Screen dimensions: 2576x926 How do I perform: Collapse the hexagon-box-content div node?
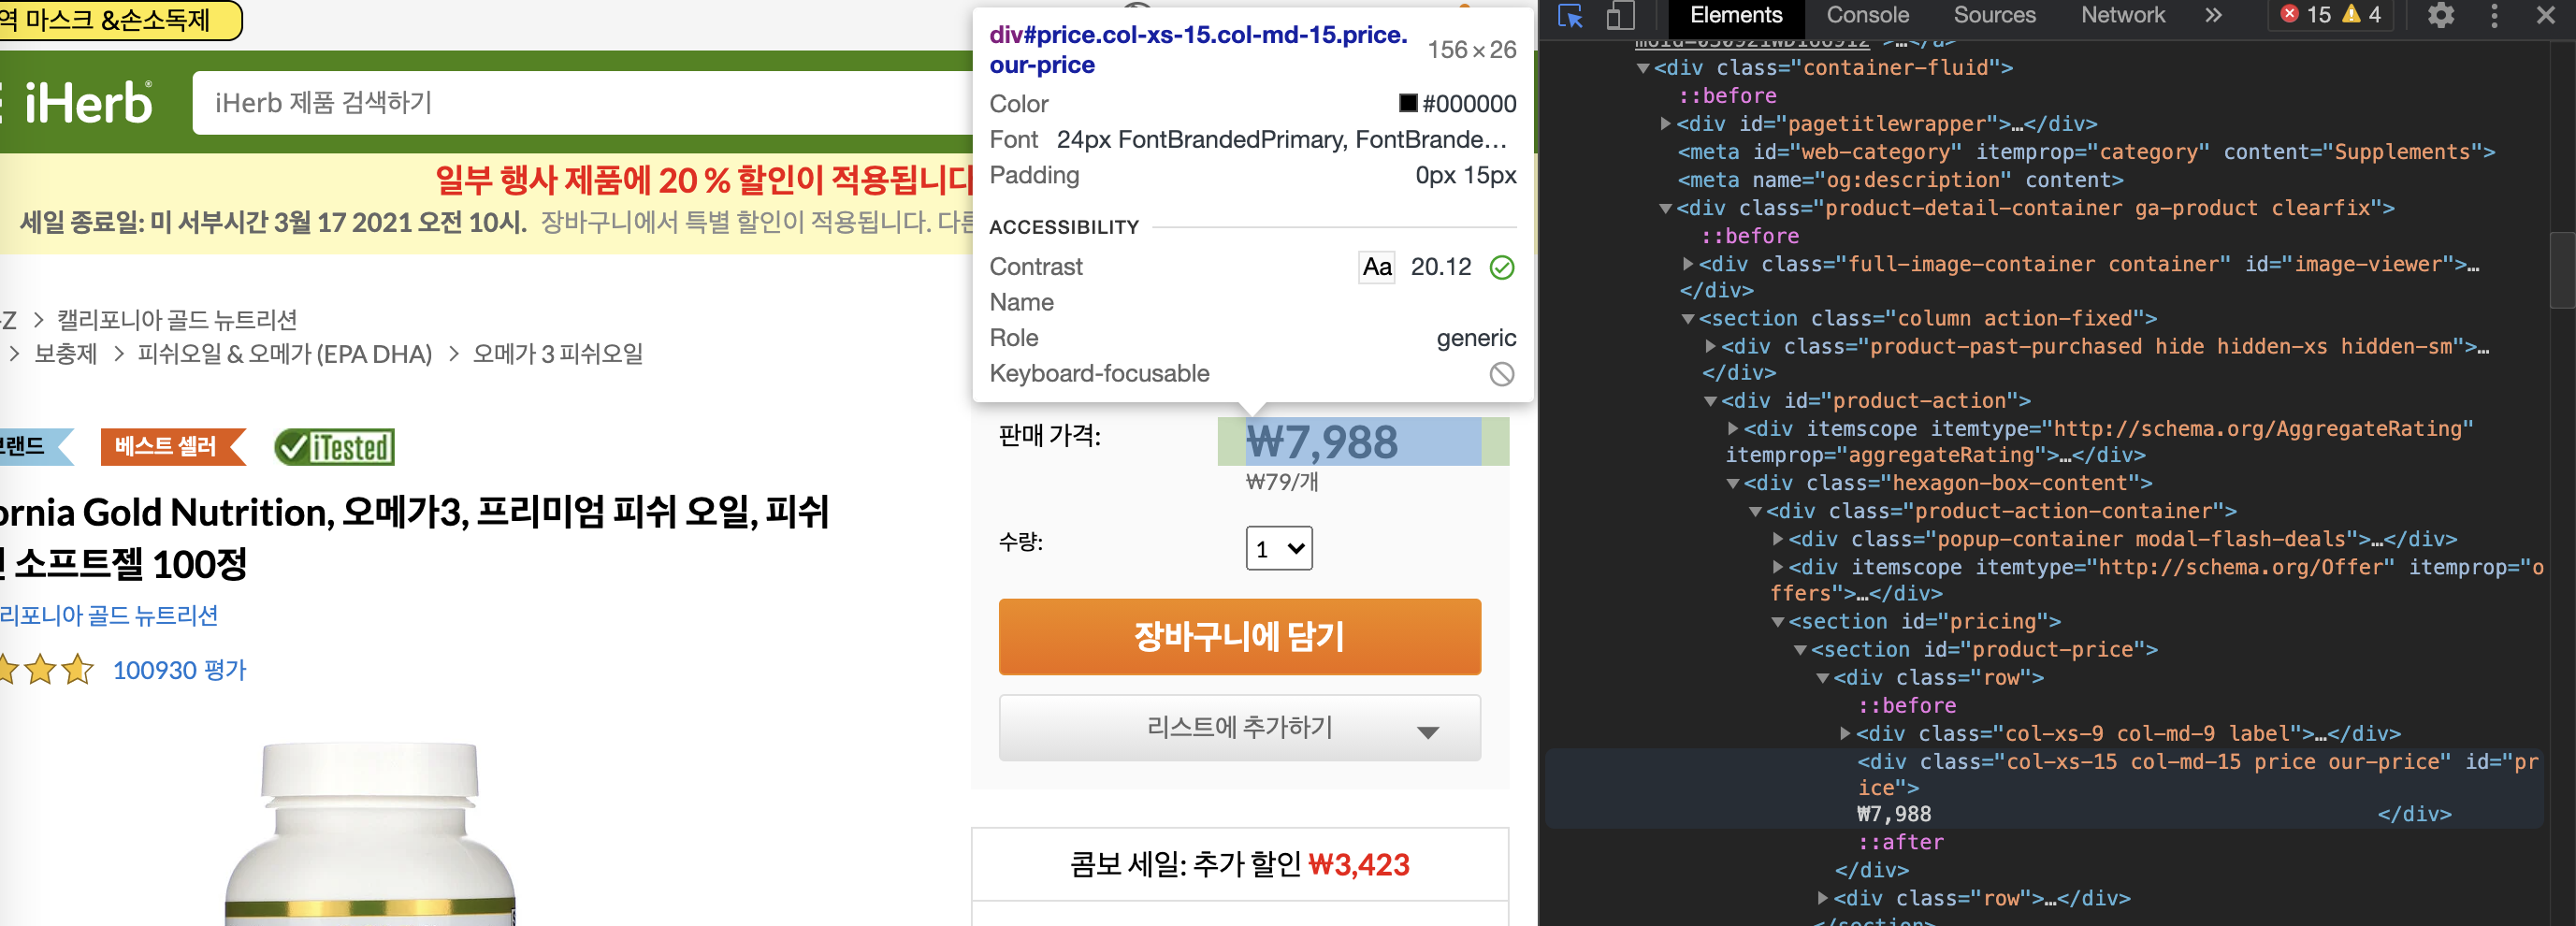click(1733, 483)
